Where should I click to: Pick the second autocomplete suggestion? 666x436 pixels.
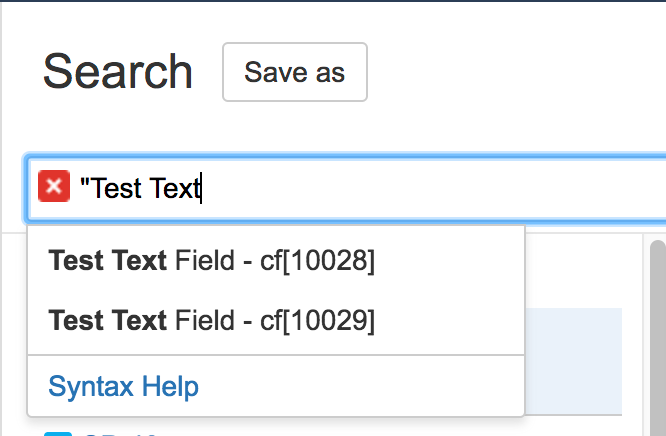click(x=211, y=320)
